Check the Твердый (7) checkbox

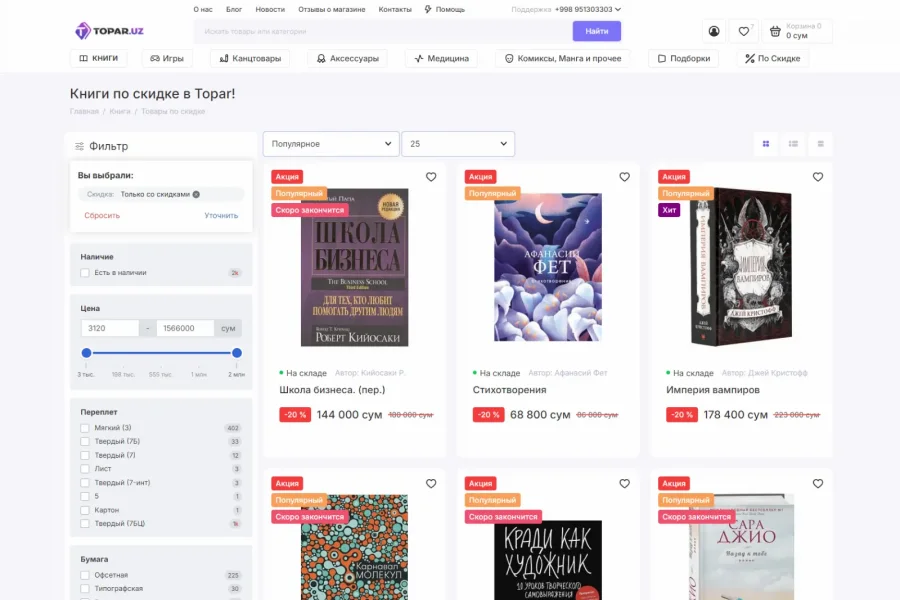(x=85, y=455)
